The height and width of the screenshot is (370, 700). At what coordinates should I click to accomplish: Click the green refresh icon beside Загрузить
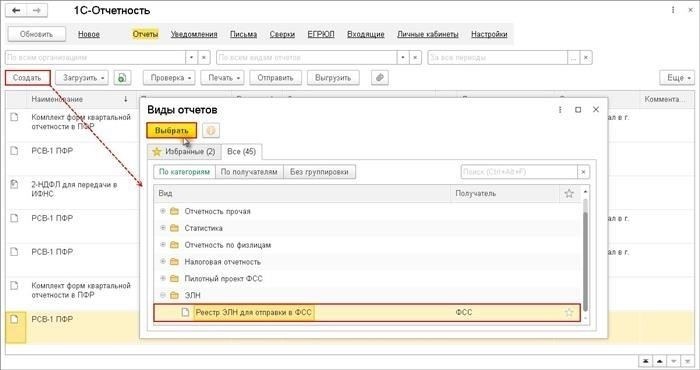(122, 78)
